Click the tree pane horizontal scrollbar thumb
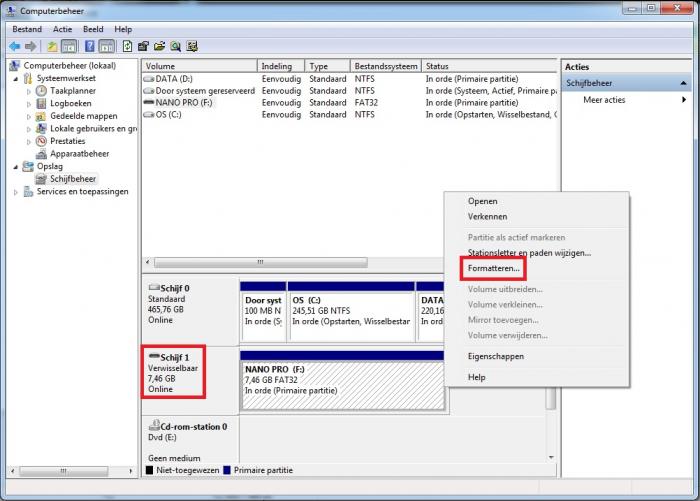Viewport: 700px width, 501px height. (x=63, y=471)
